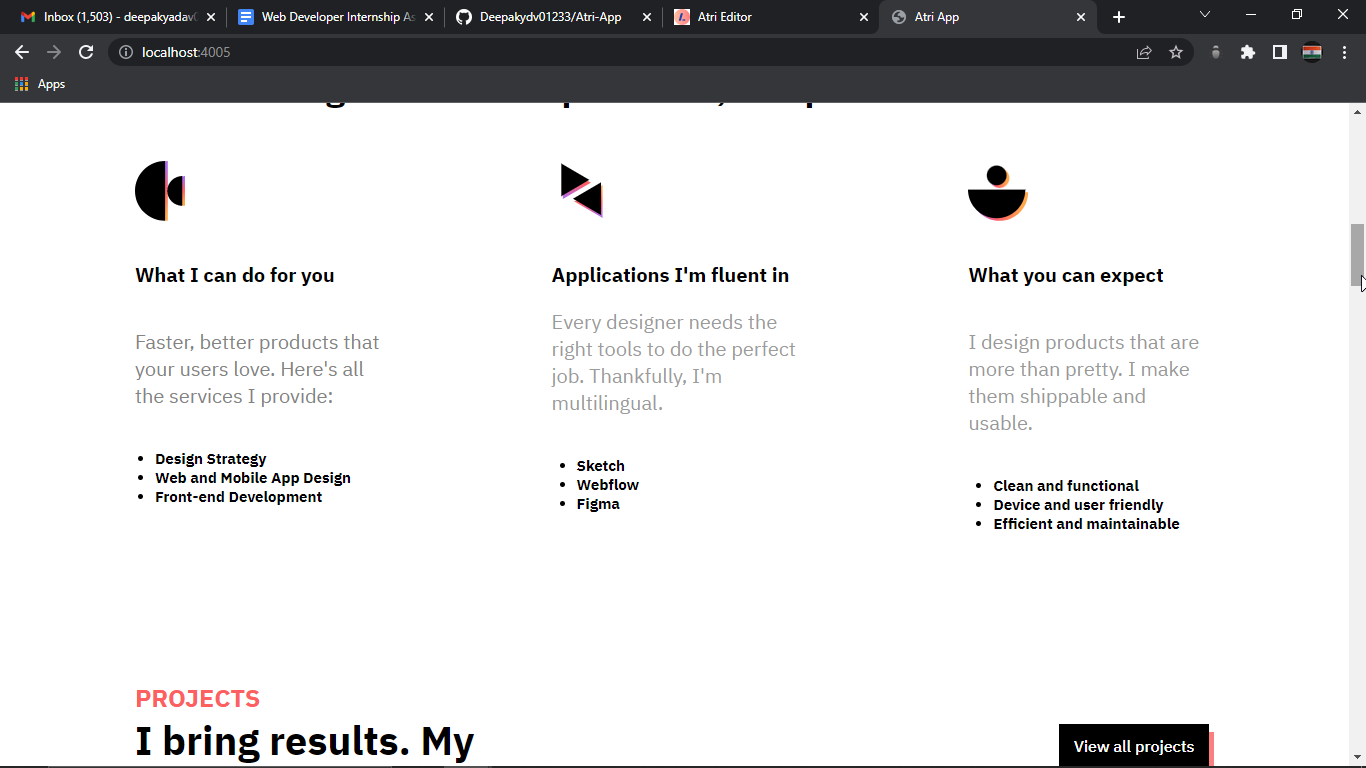Screen dimensions: 1366x768
Task: Toggle the browser side panel icon
Action: point(1280,52)
